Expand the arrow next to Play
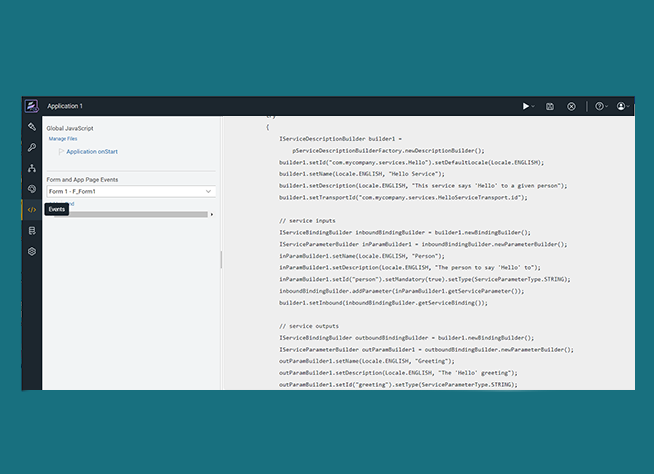The width and height of the screenshot is (654, 474). tap(533, 107)
